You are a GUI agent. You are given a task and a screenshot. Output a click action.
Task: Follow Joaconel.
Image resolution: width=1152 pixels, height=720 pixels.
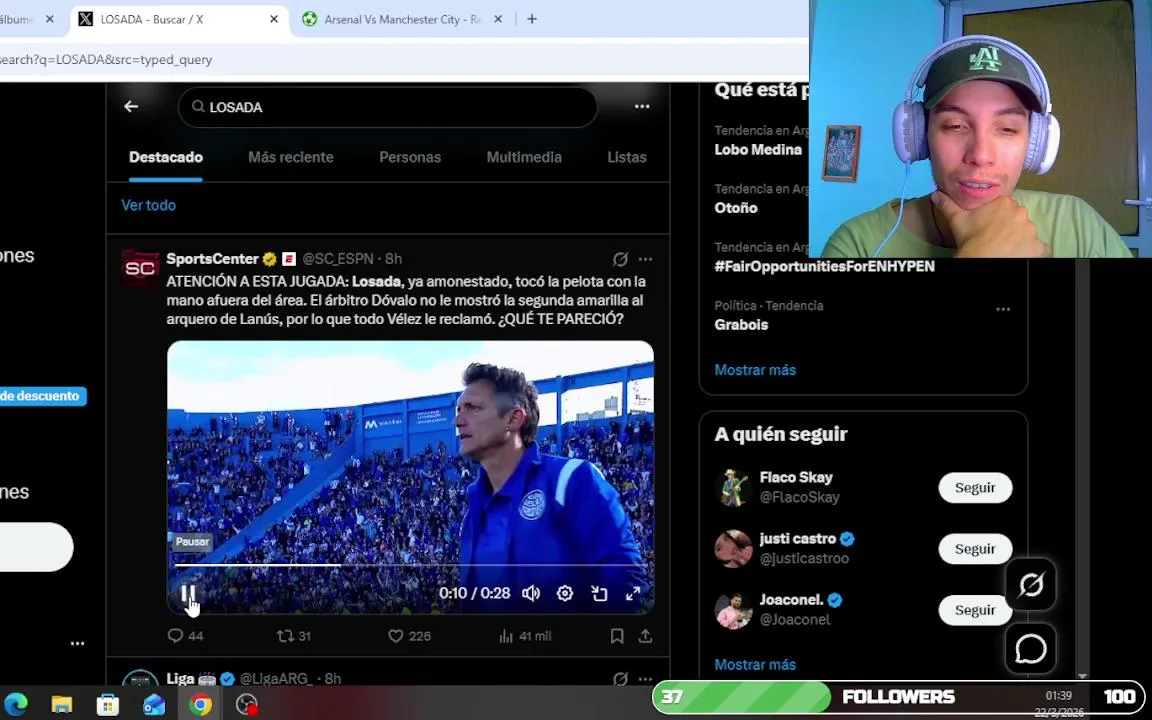point(975,611)
